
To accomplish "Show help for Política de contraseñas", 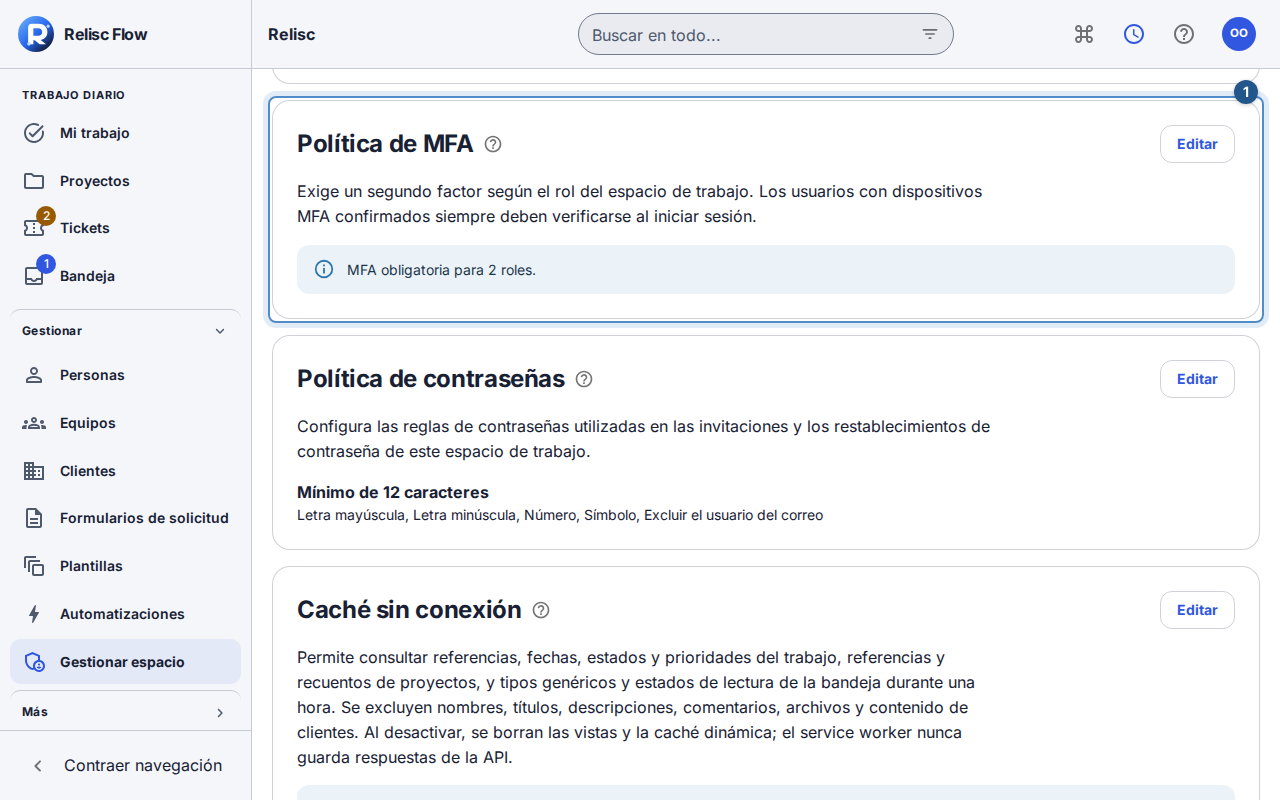I will click(584, 379).
